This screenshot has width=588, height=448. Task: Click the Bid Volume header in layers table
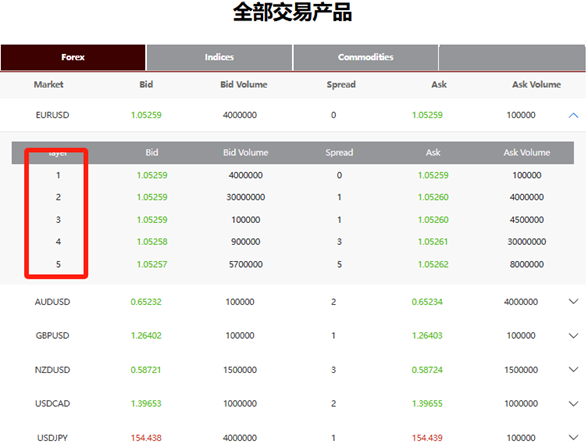pos(246,153)
